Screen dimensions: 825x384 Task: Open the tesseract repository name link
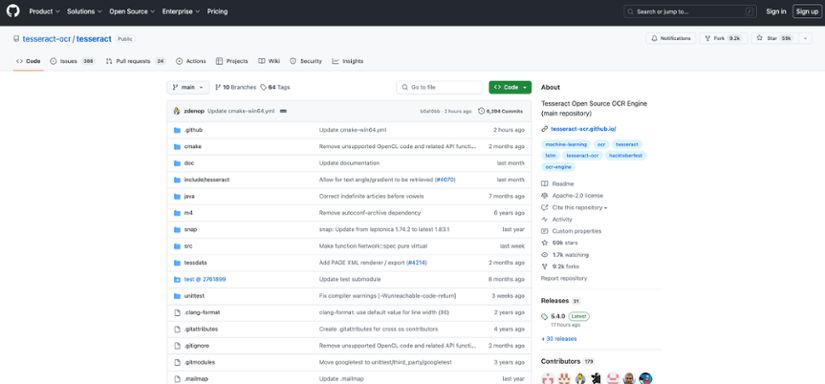coord(94,39)
